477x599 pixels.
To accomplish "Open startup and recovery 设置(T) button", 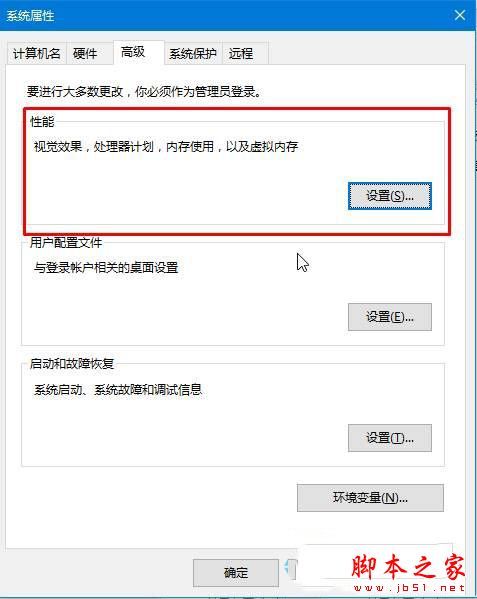I will click(x=390, y=438).
